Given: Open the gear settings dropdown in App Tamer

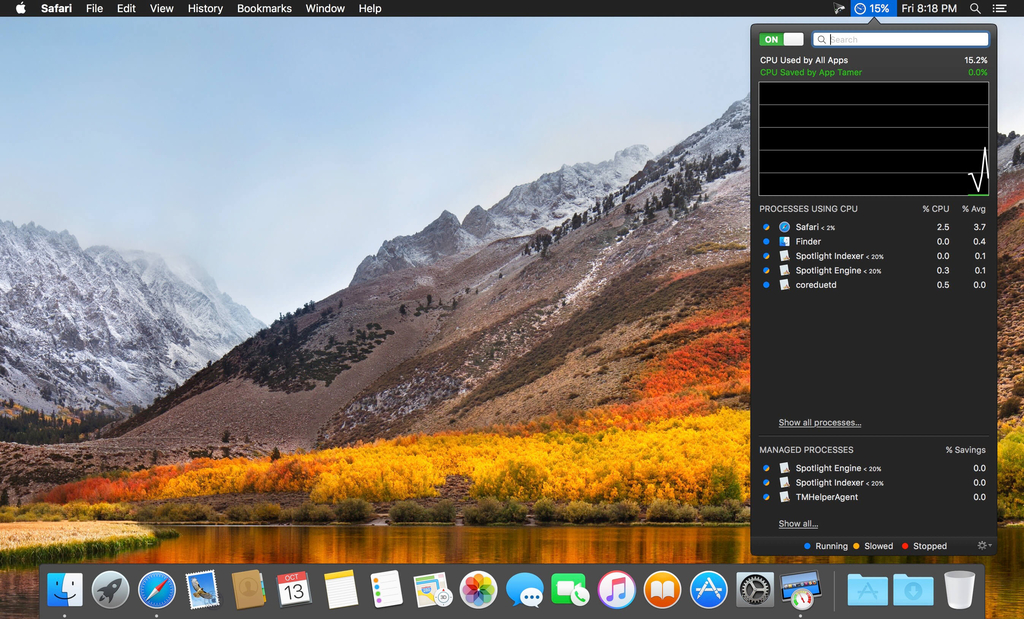Looking at the screenshot, I should point(985,546).
